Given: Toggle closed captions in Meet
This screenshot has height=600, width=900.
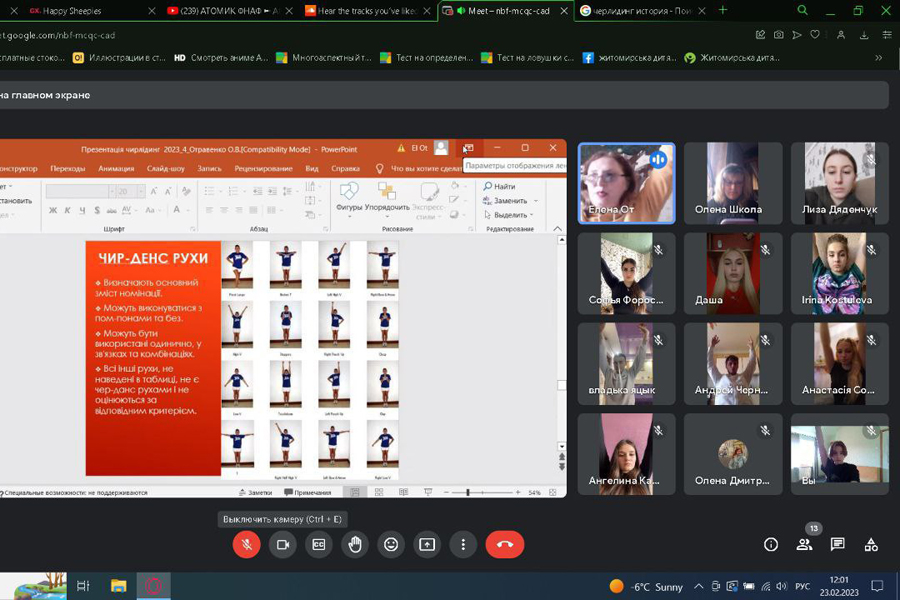Looking at the screenshot, I should 319,544.
